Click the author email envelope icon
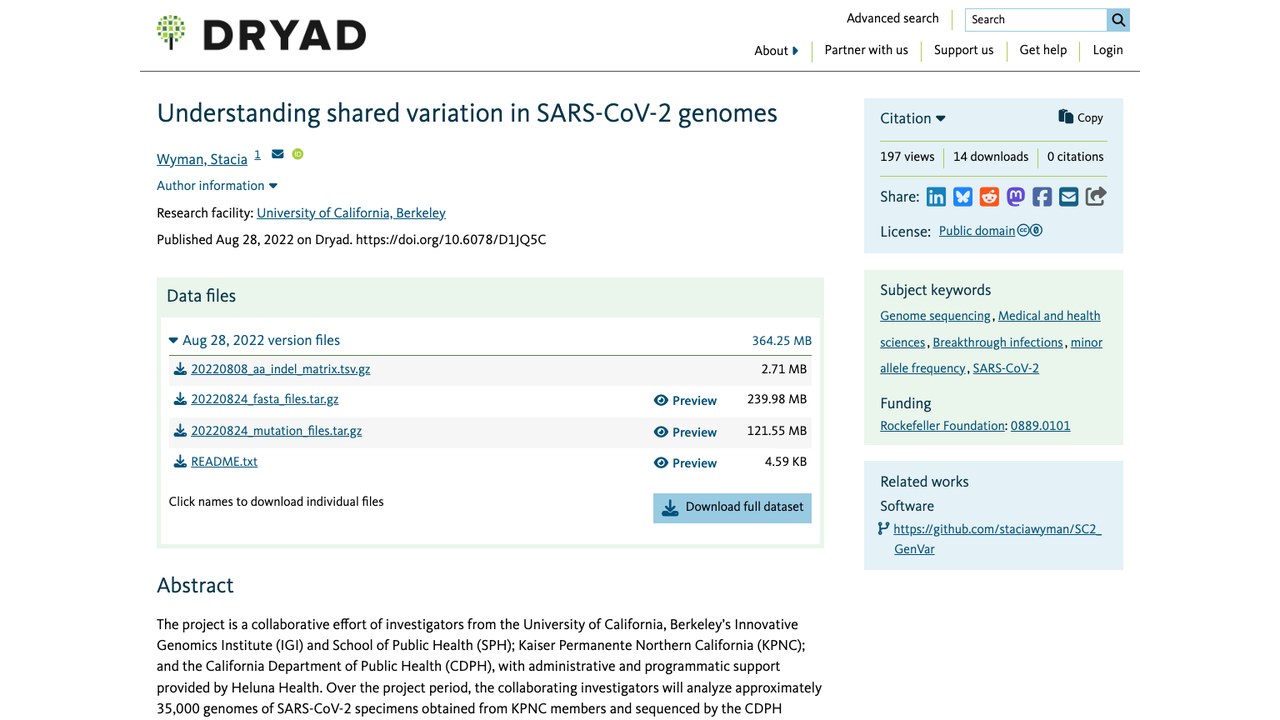1280x720 pixels. tap(277, 154)
